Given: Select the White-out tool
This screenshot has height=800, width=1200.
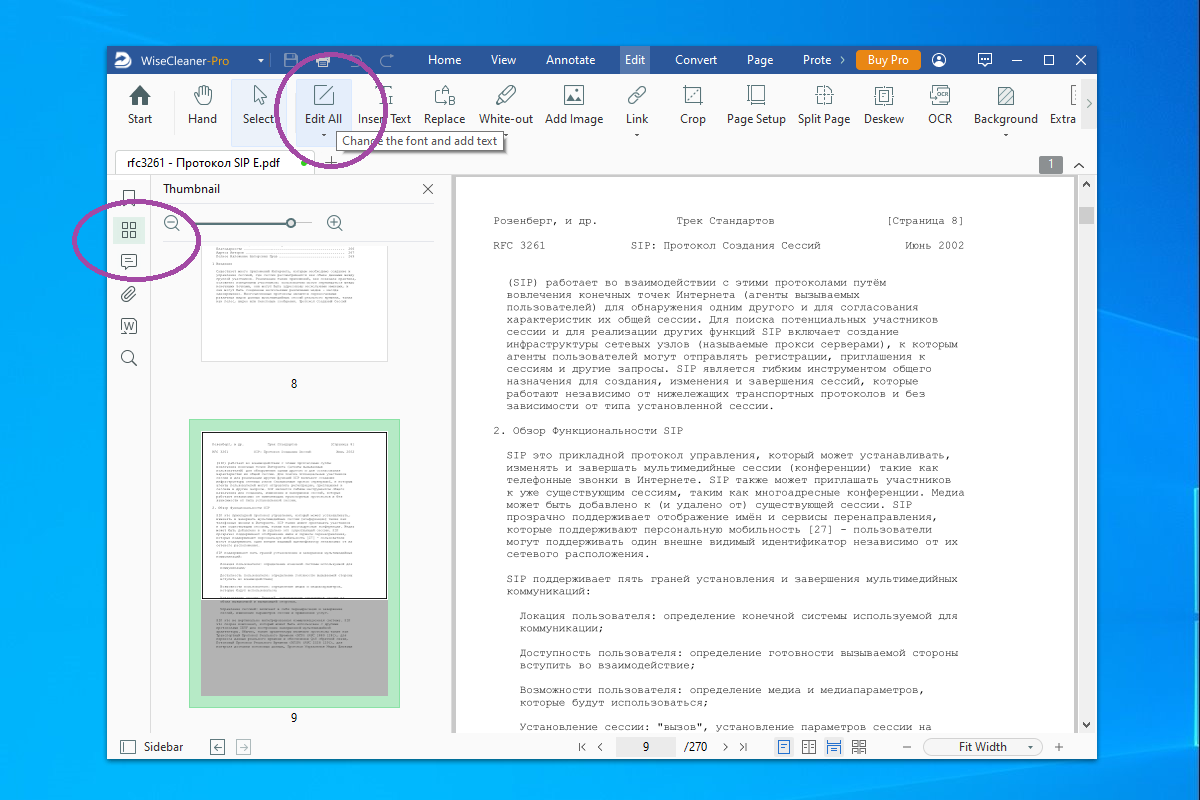Looking at the screenshot, I should pos(505,106).
